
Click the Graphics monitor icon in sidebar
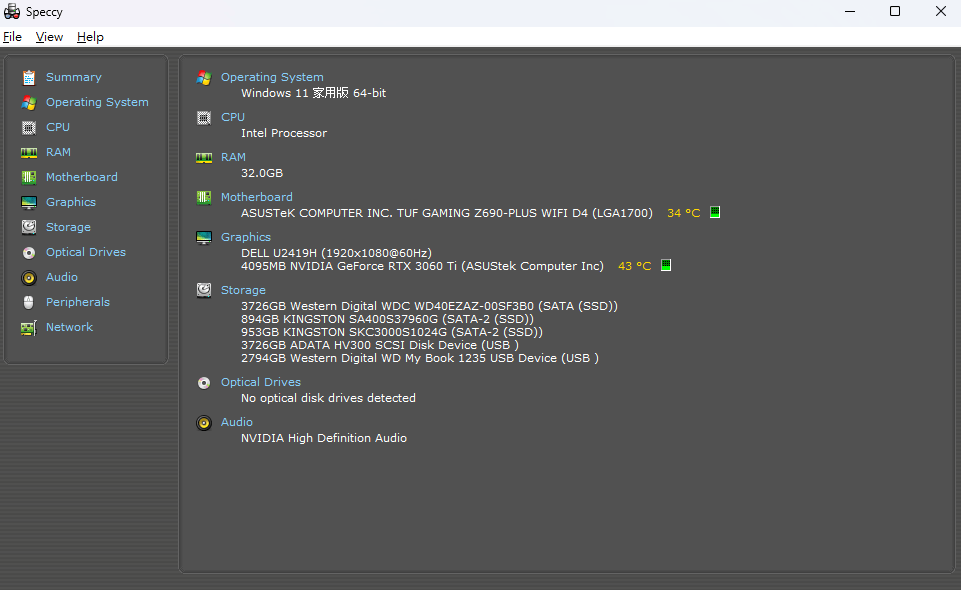click(x=29, y=203)
